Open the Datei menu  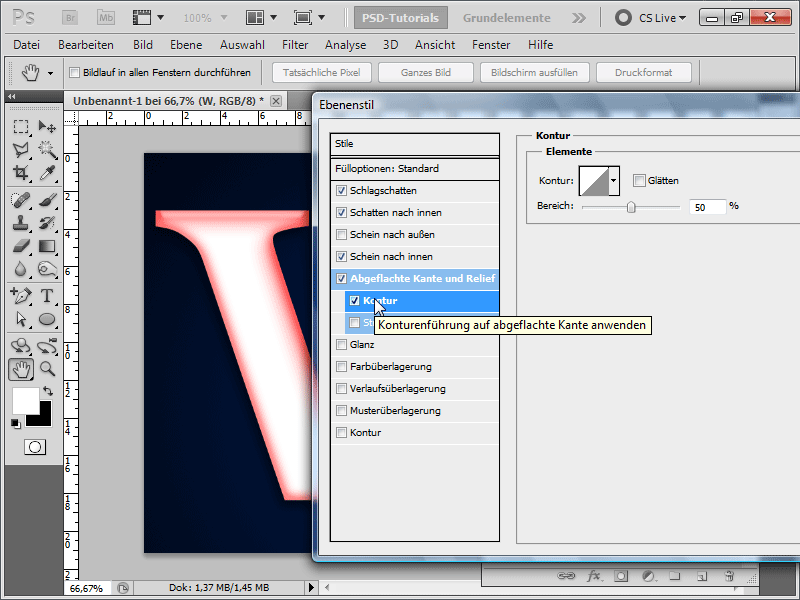[x=27, y=45]
